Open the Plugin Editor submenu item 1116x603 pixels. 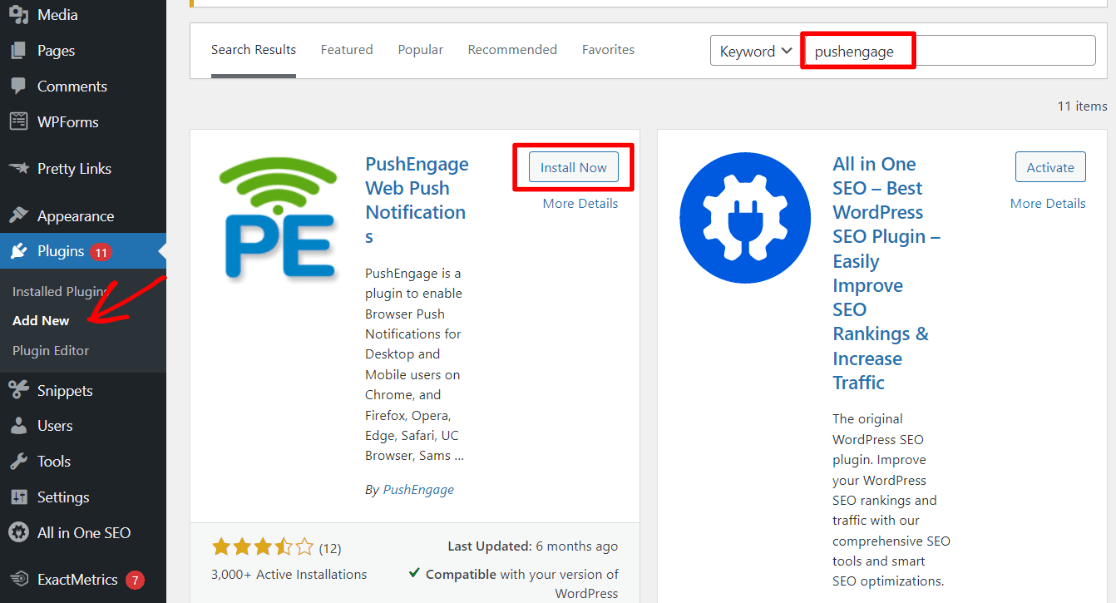pyautogui.click(x=51, y=350)
